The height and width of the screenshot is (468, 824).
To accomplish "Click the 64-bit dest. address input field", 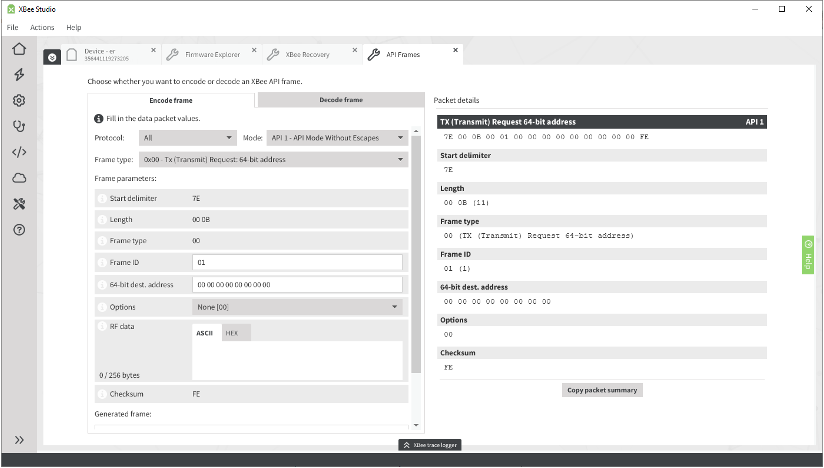I will [x=297, y=285].
